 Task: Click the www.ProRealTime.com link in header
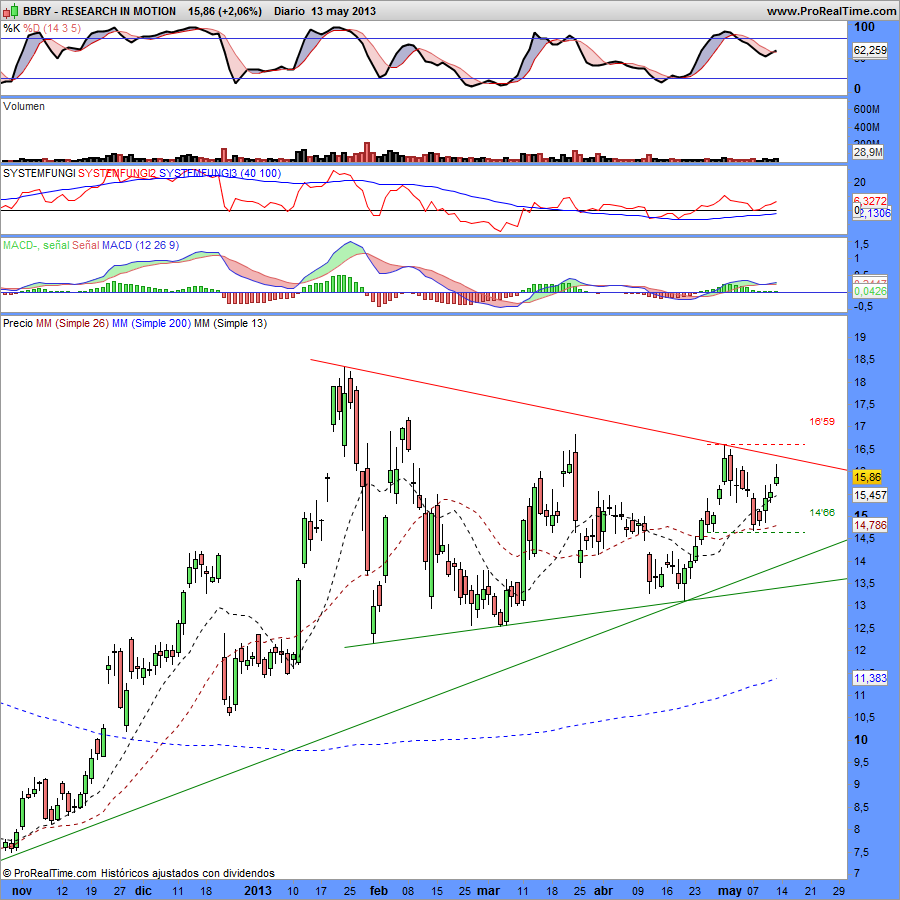coord(830,11)
